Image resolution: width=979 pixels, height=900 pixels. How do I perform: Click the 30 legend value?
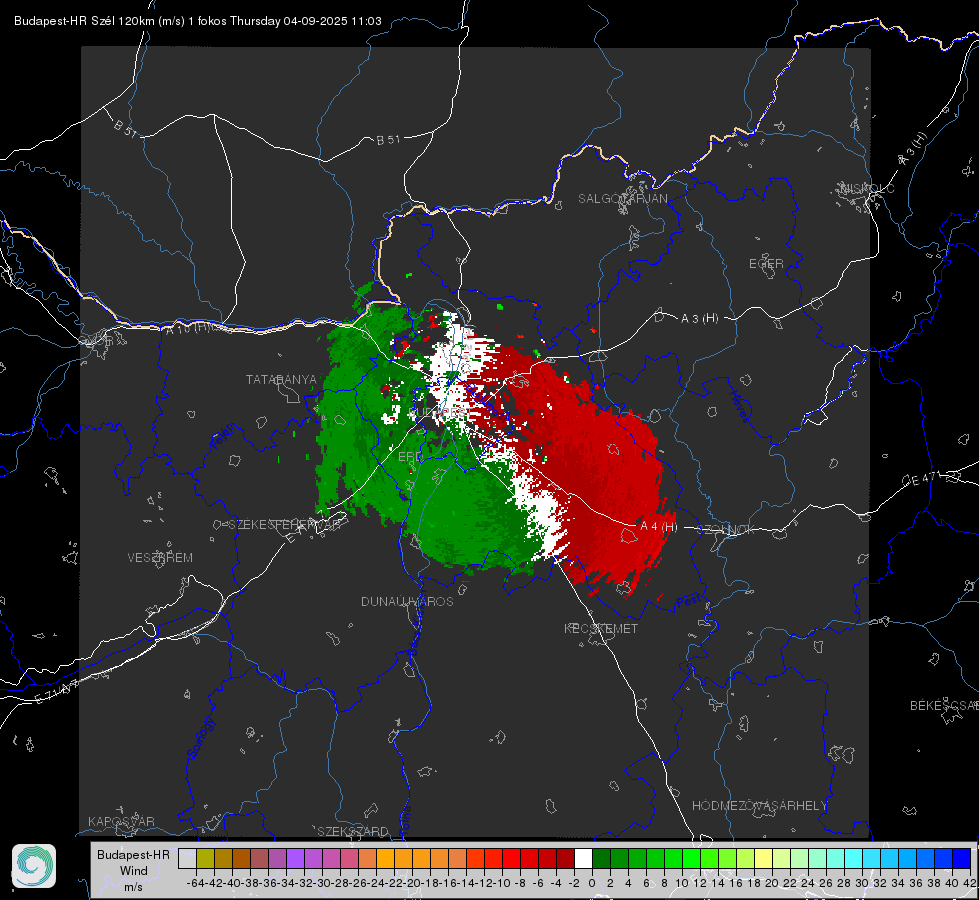(x=862, y=883)
